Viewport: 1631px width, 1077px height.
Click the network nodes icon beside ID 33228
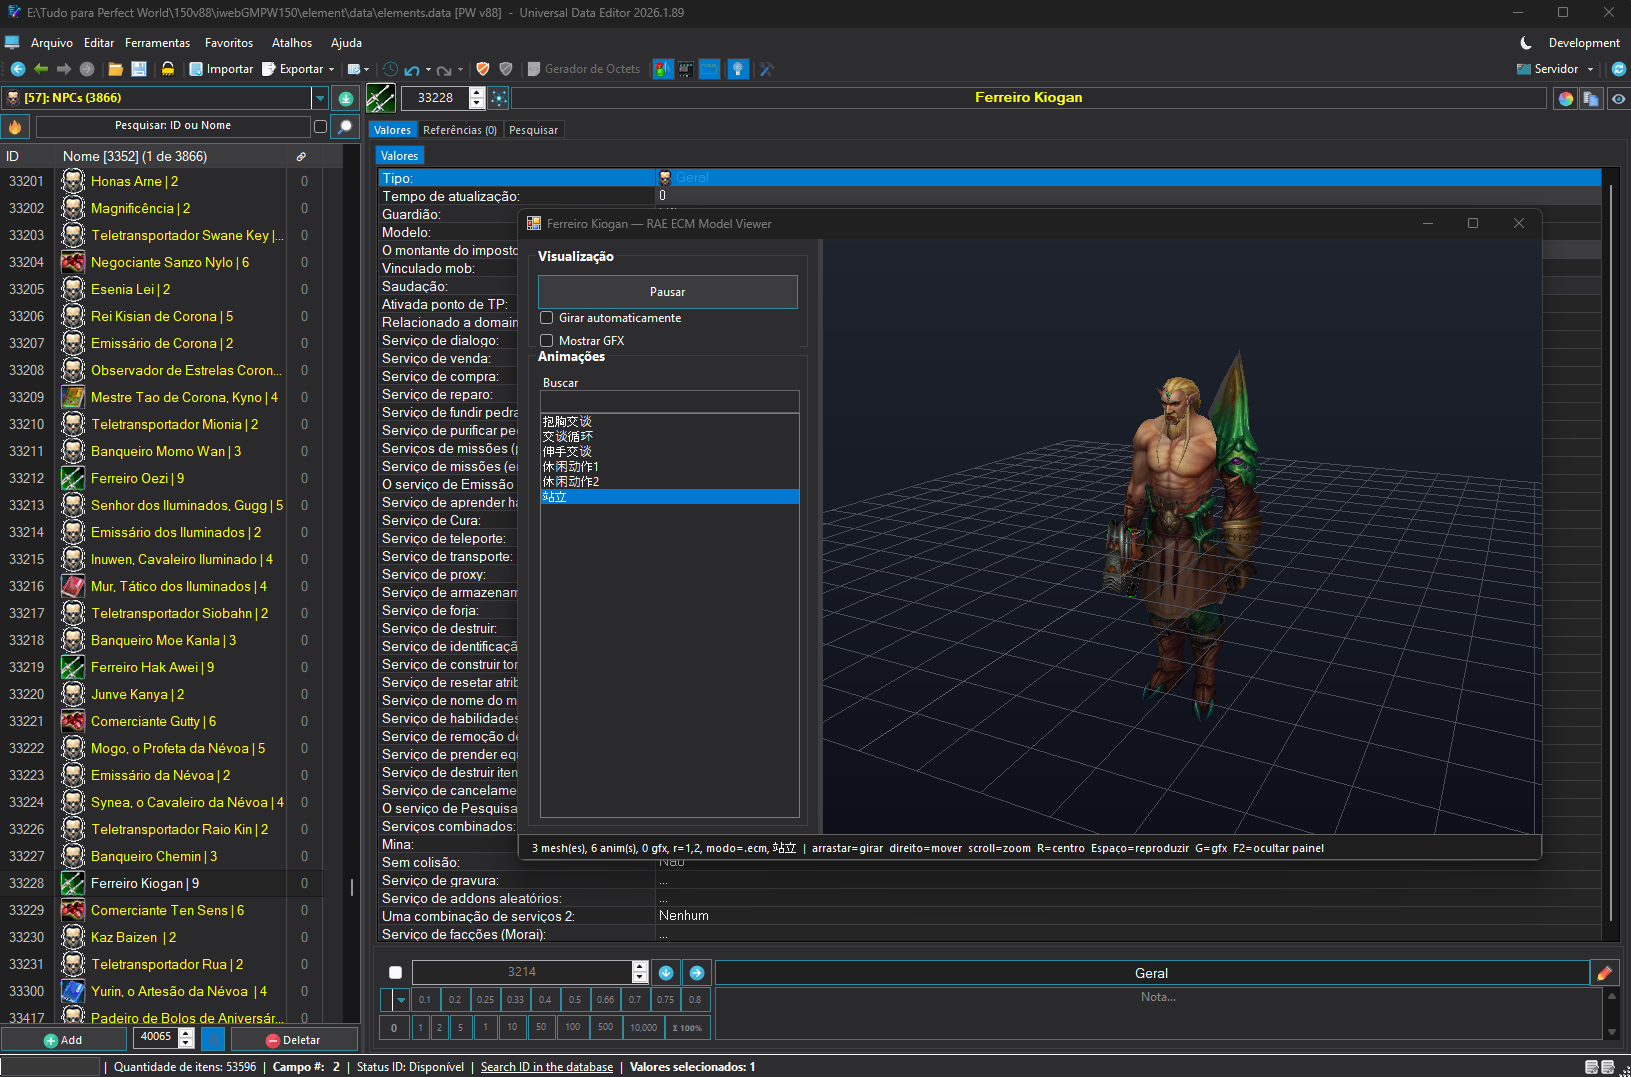pos(499,98)
